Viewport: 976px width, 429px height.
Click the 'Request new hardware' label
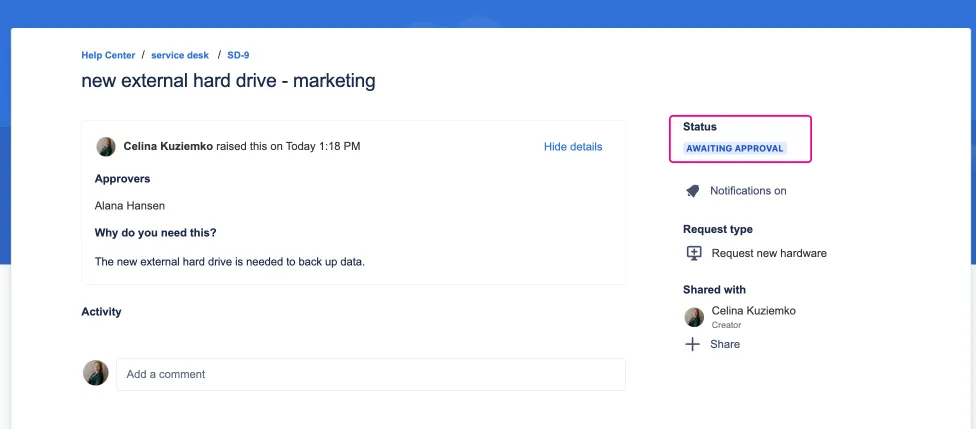pos(769,253)
